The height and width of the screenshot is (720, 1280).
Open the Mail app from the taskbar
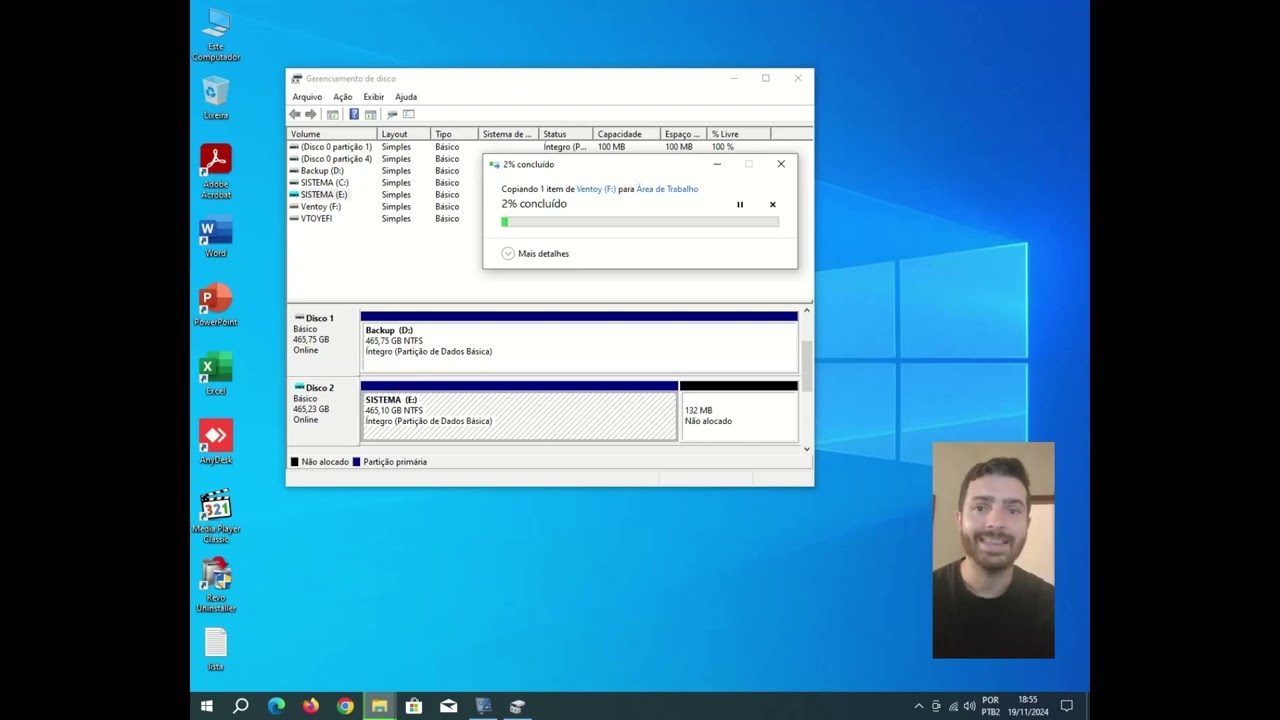tap(448, 706)
